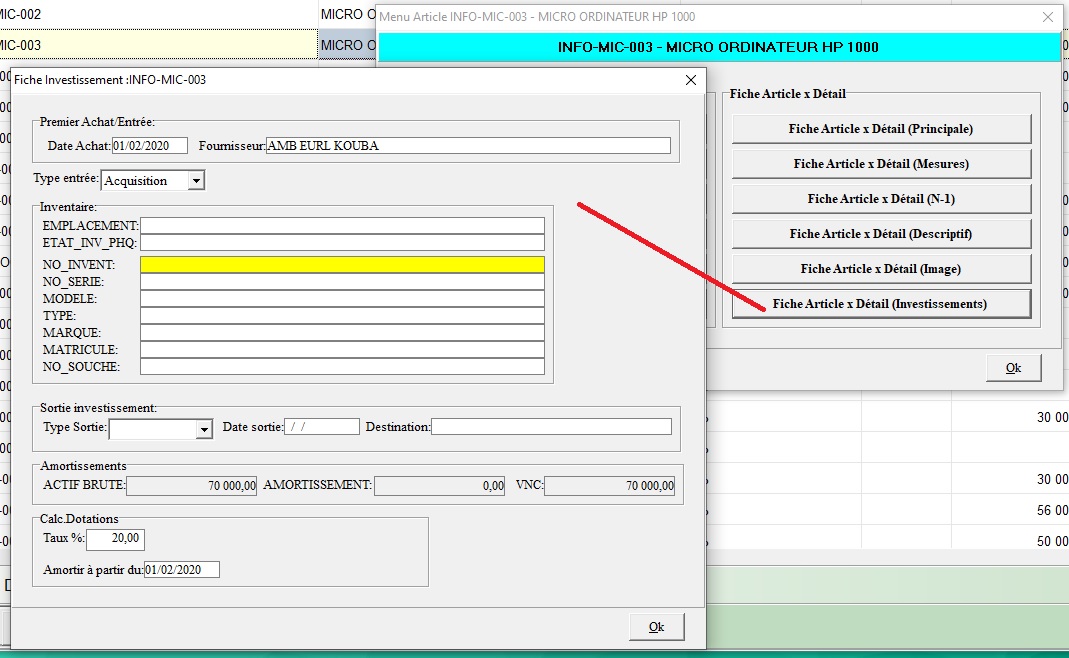Image resolution: width=1069 pixels, height=658 pixels.
Task: Edit the Fournisseur field
Action: click(x=467, y=146)
